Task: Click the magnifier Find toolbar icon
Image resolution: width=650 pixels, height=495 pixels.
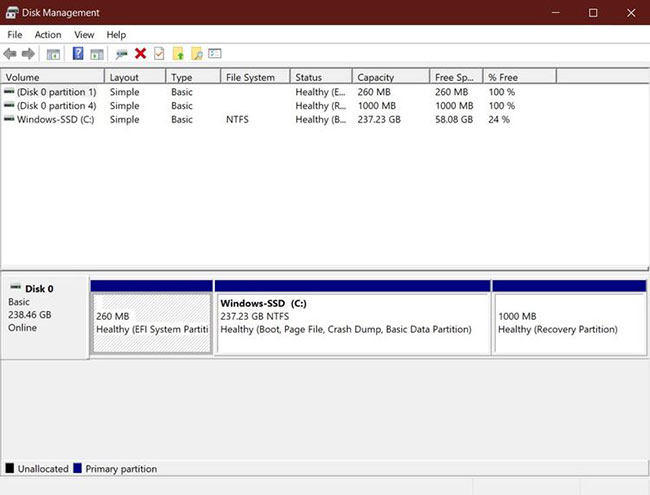Action: [196, 54]
